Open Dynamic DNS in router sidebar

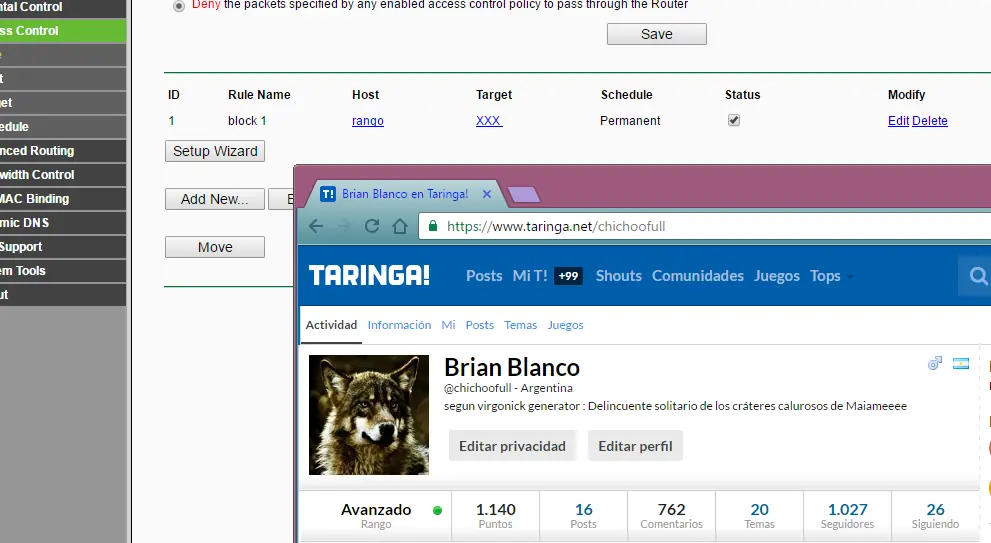[x=63, y=223]
